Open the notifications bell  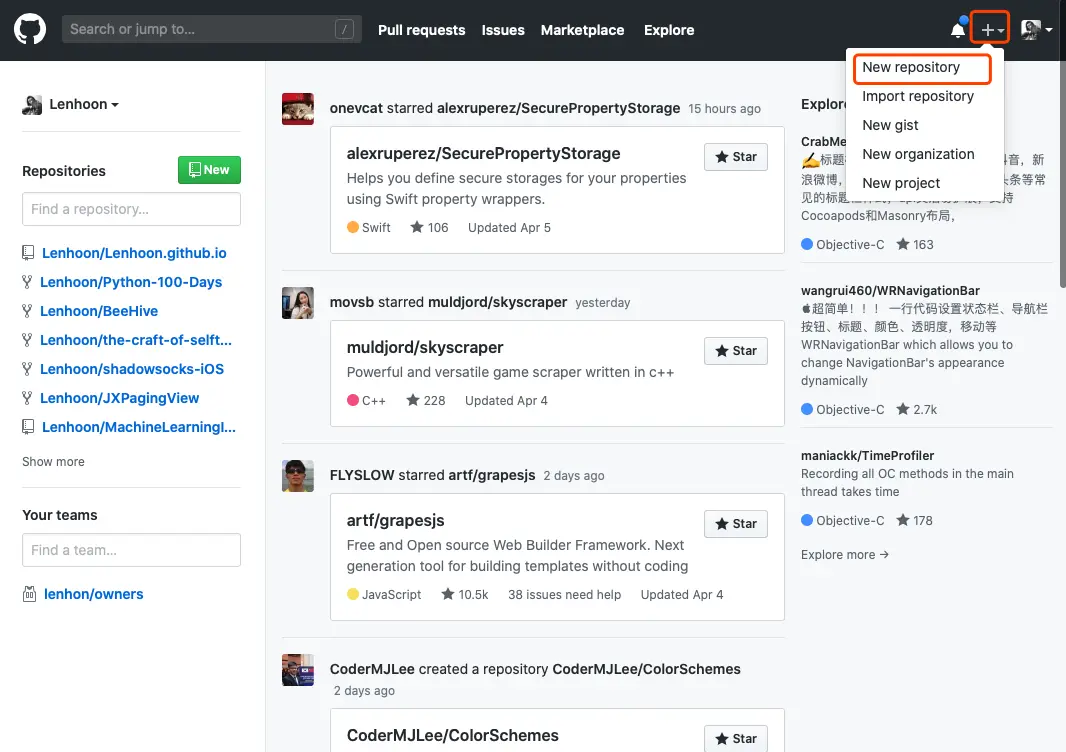click(958, 29)
